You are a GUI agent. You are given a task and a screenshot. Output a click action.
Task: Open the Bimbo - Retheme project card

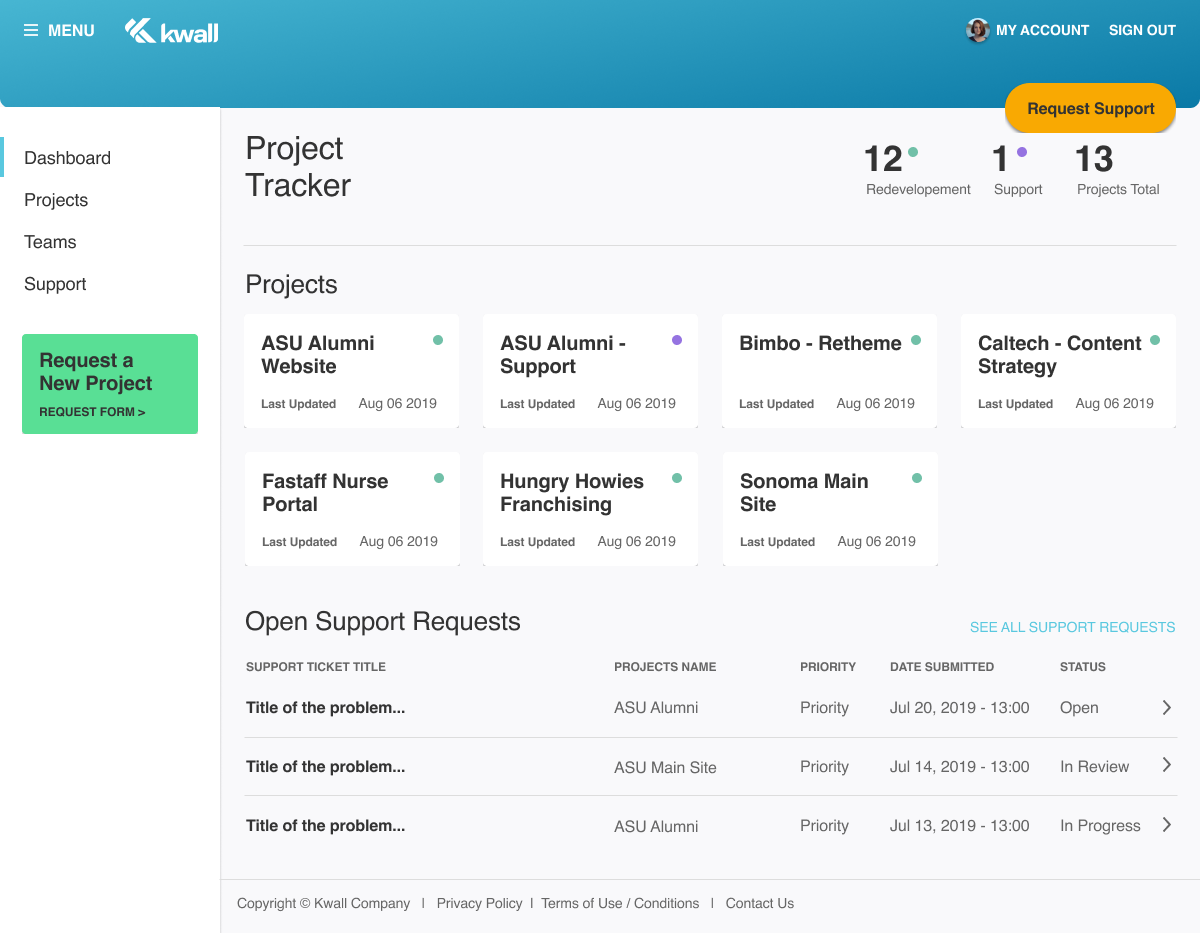pos(828,371)
